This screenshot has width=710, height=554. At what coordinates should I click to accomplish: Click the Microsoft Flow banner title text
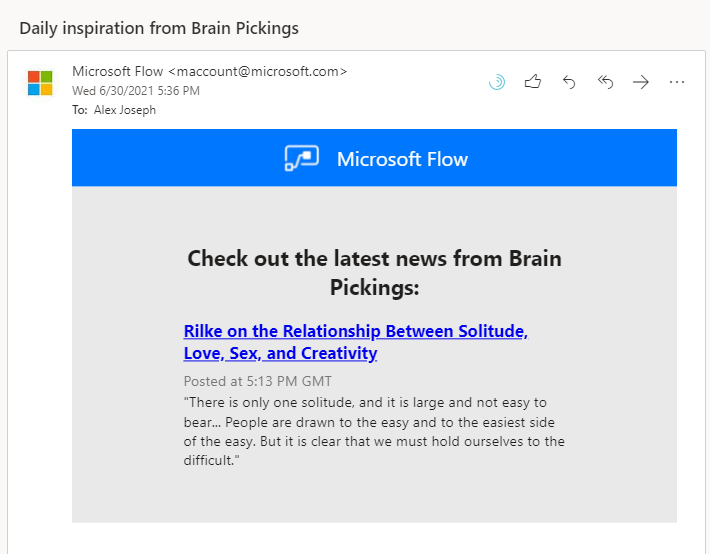(x=402, y=159)
